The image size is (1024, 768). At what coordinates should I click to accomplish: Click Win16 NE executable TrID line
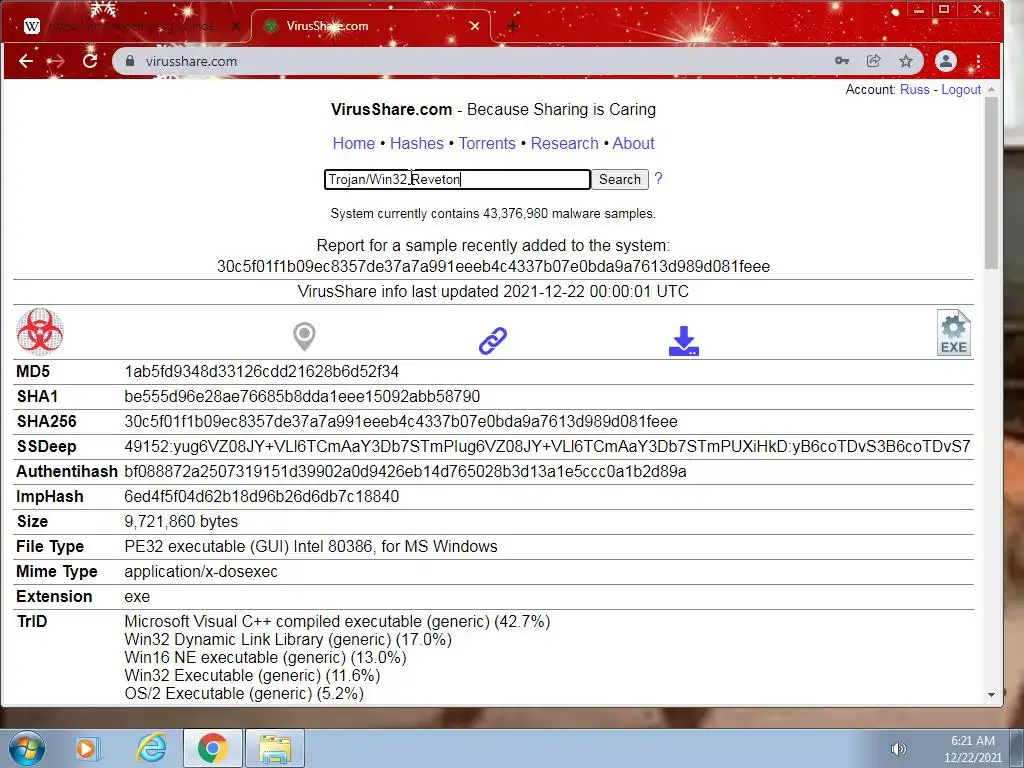tap(265, 657)
